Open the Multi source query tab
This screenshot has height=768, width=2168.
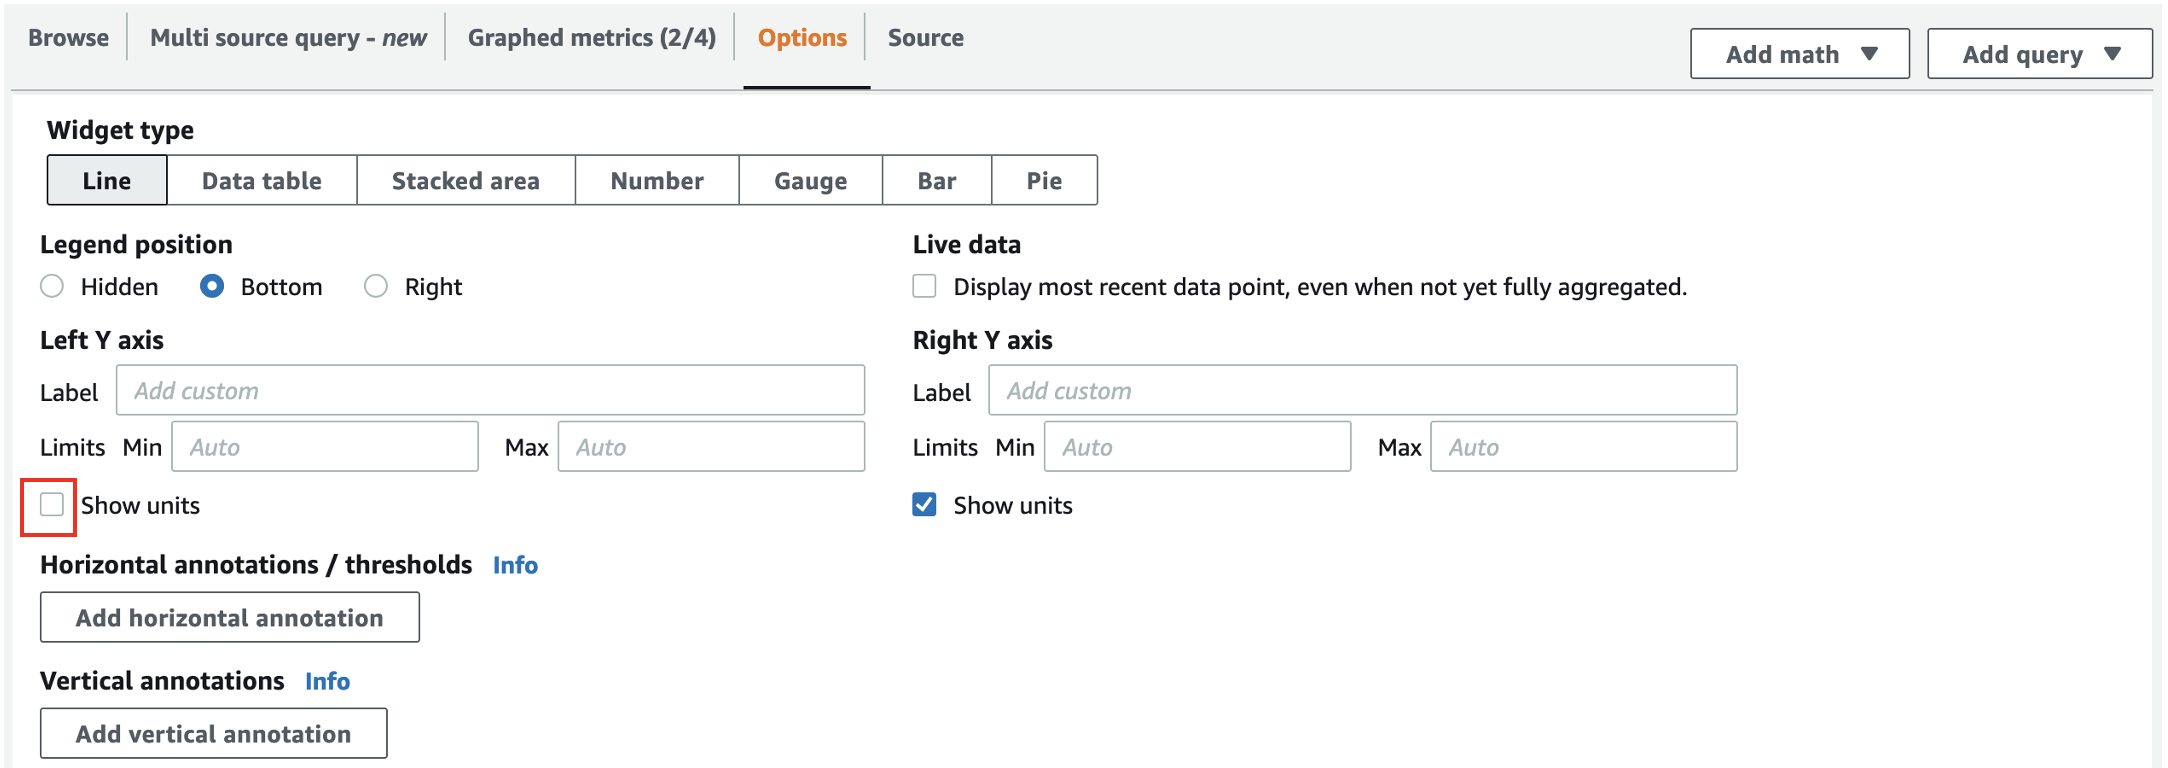[x=288, y=38]
